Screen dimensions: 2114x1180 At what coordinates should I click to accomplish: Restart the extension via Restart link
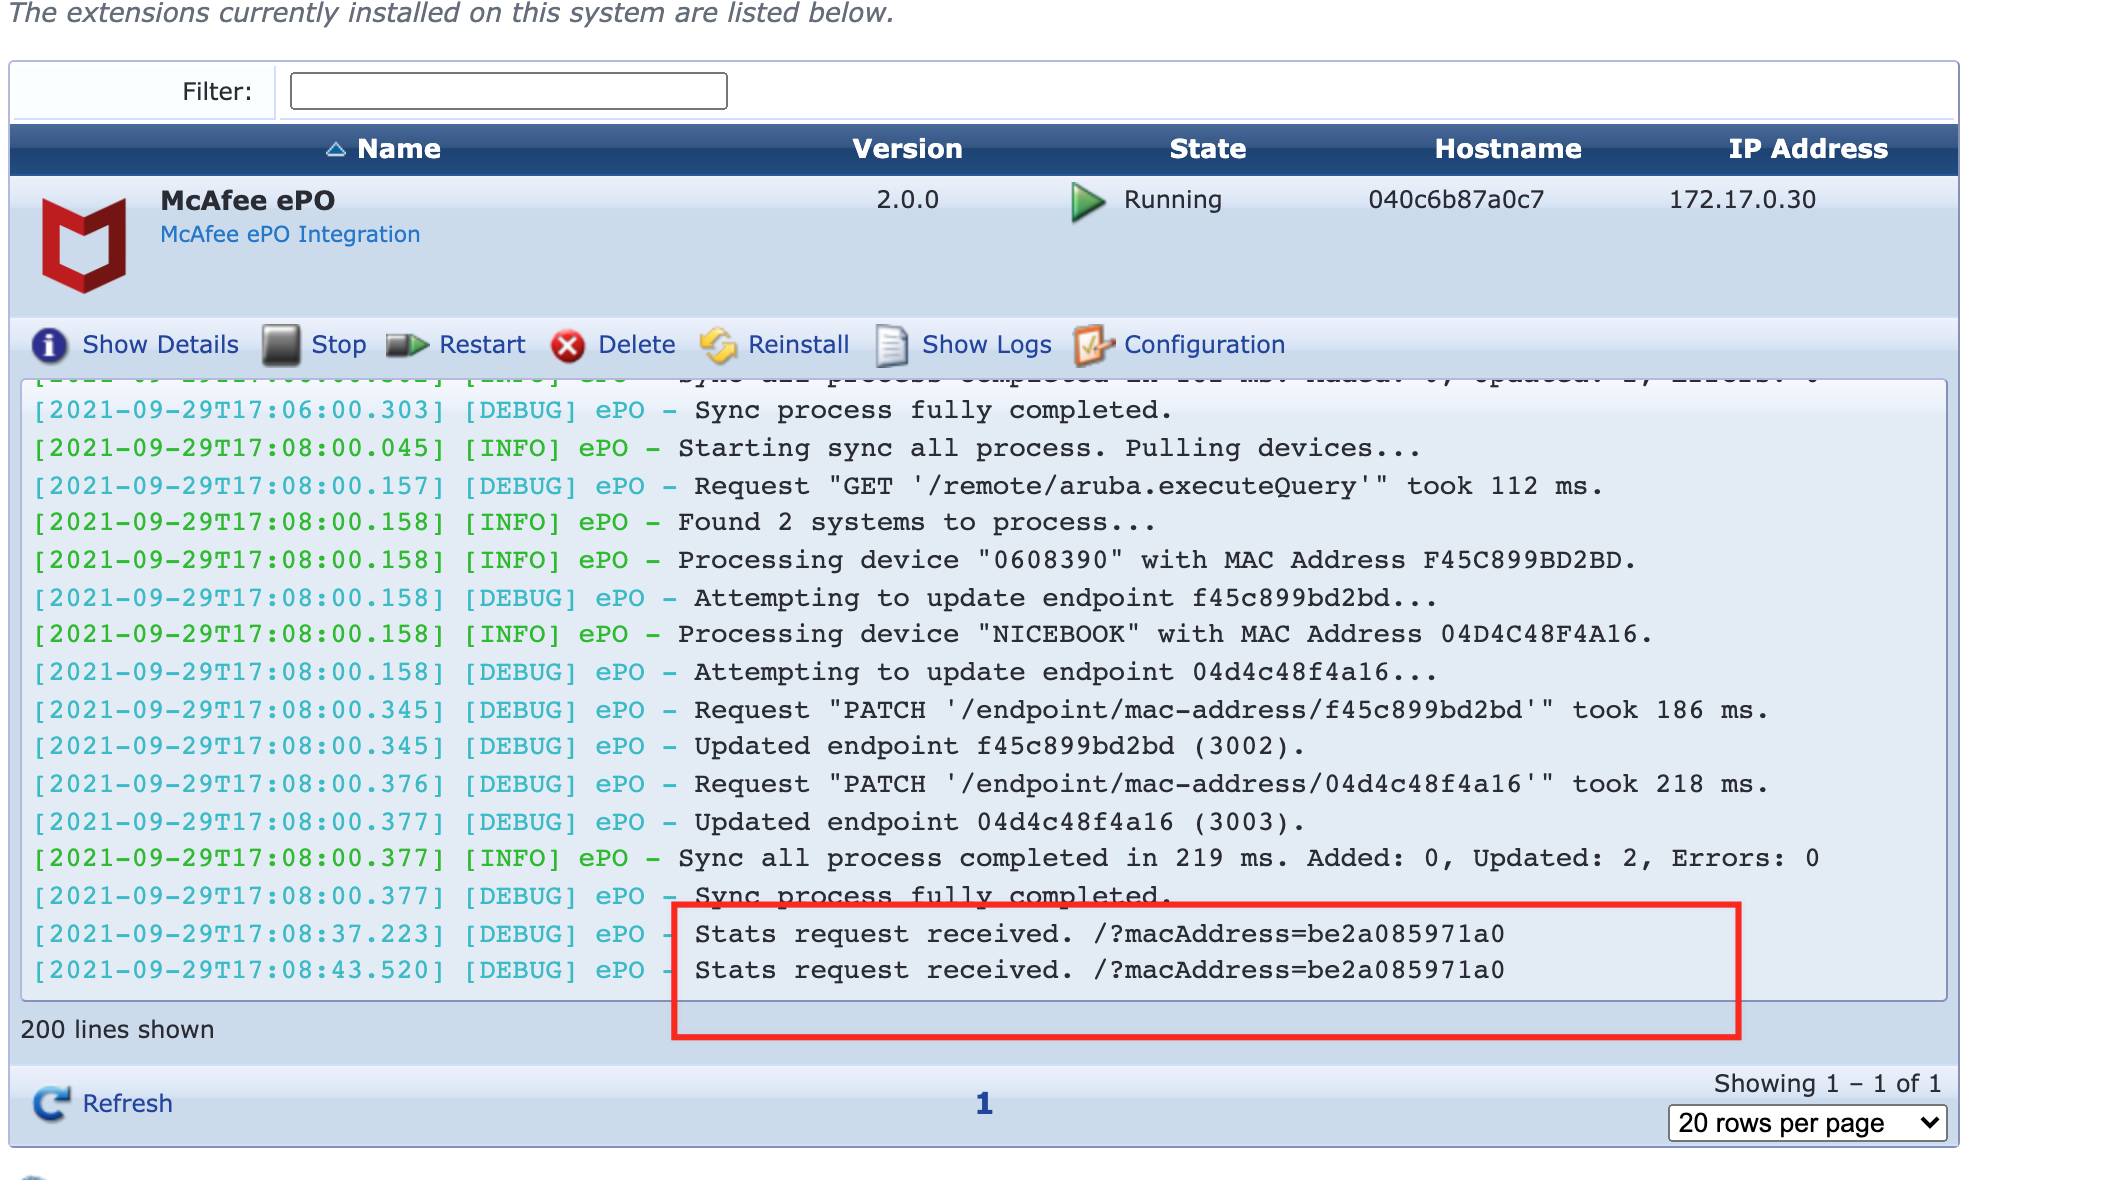click(x=482, y=345)
